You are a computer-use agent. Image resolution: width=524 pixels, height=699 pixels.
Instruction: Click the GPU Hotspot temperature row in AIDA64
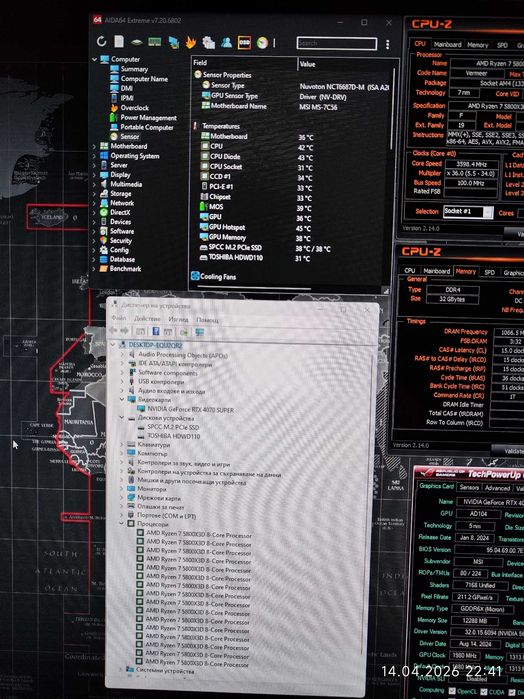[x=294, y=227]
